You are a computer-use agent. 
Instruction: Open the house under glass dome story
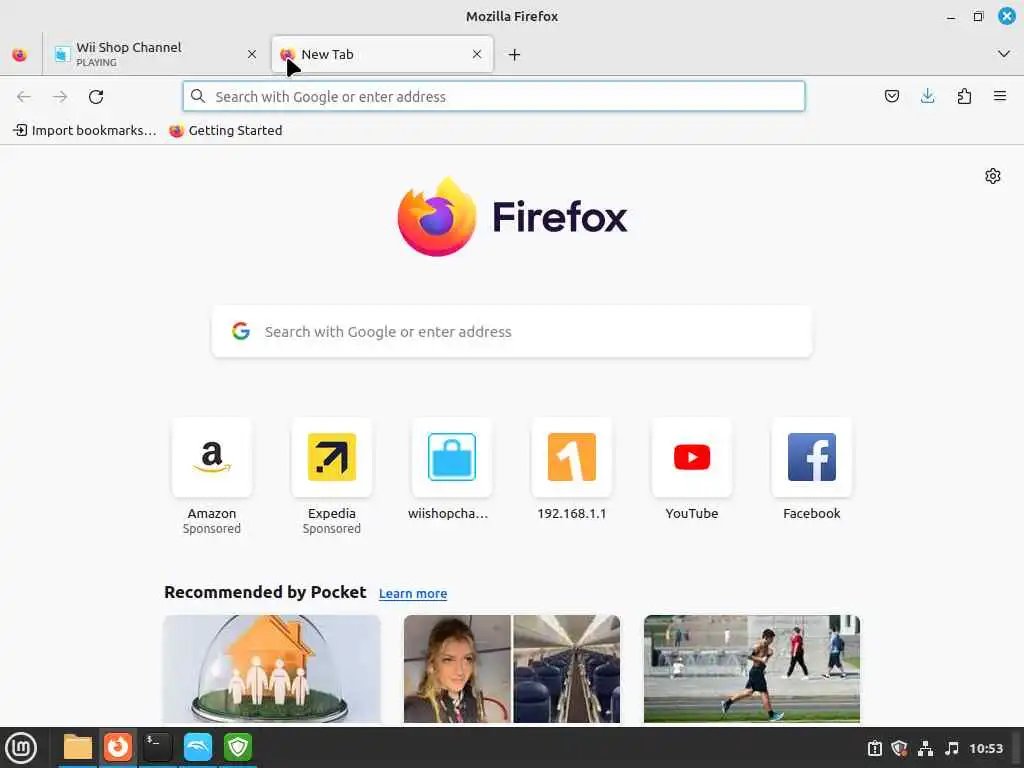point(272,669)
